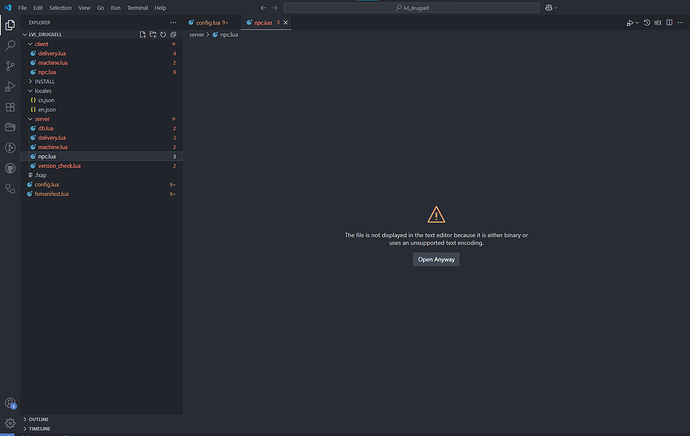Open the Extensions view

click(10, 106)
